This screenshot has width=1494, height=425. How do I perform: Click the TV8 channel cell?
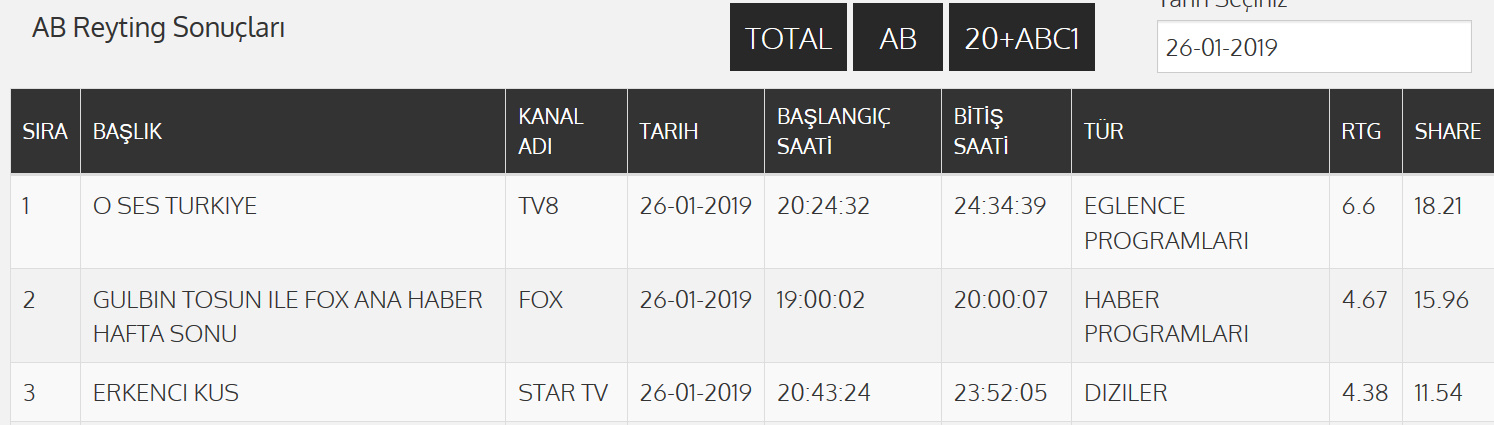click(x=541, y=207)
